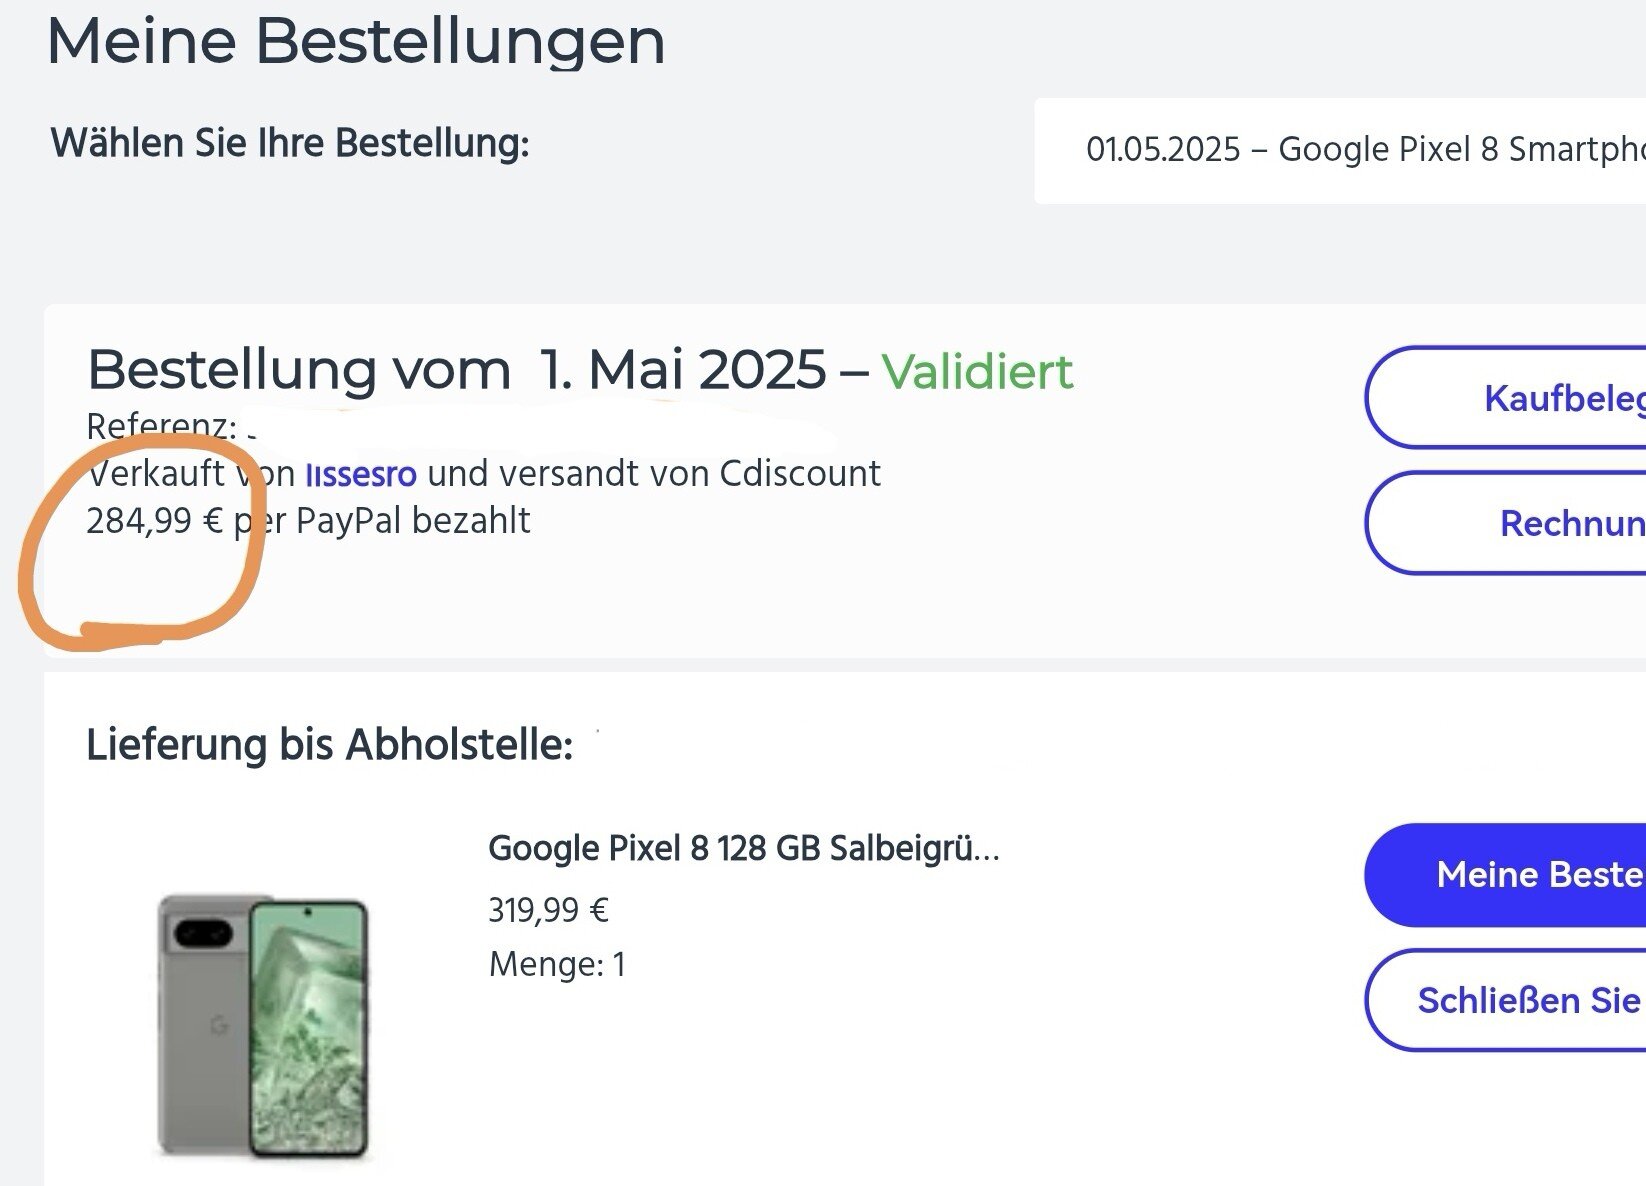This screenshot has width=1646, height=1186.
Task: Click the green Validiert order status
Action: point(977,372)
